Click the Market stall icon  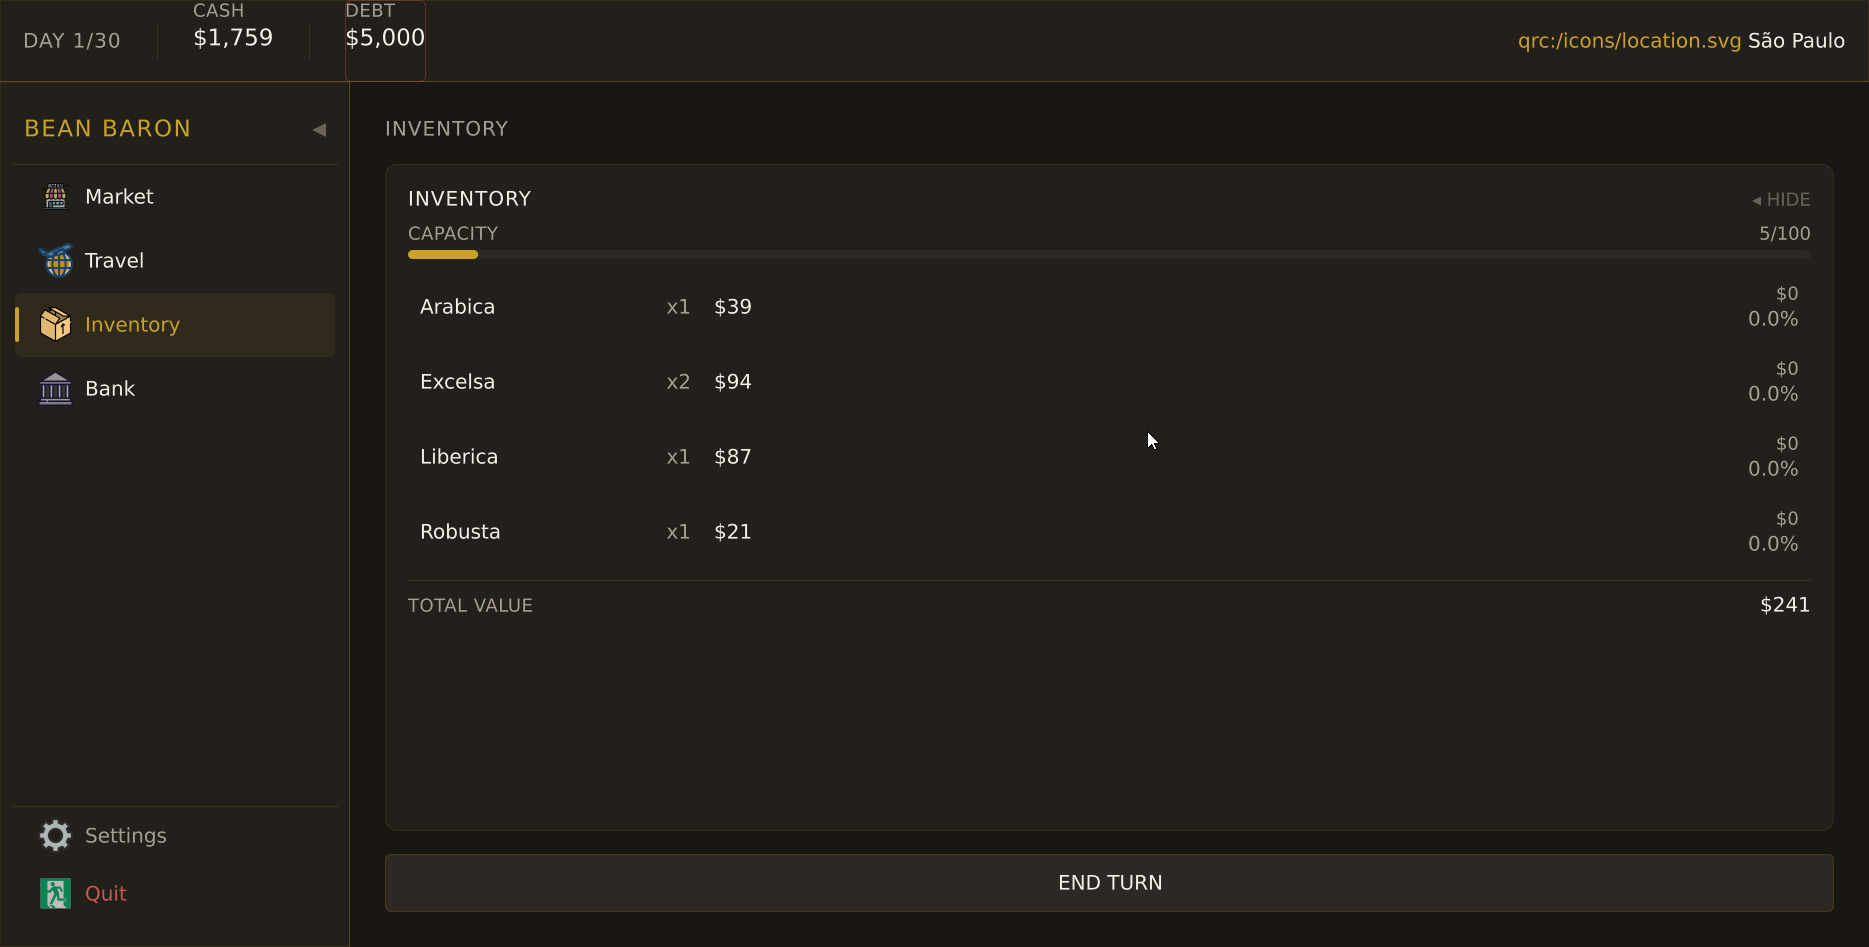56,197
